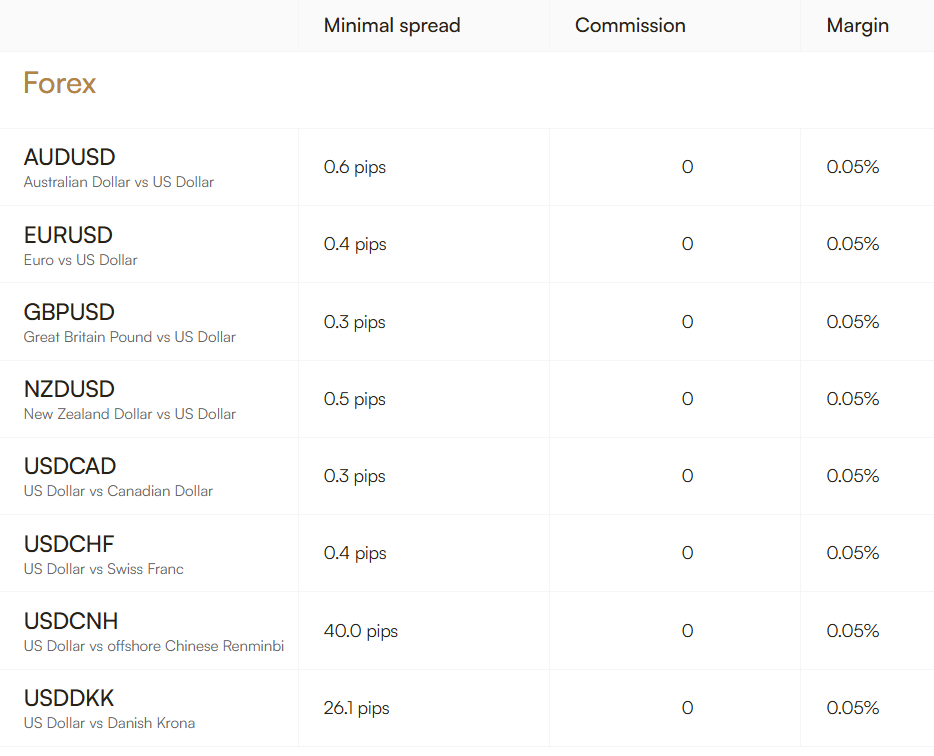The height and width of the screenshot is (756, 934).
Task: Click the Euro vs US Dollar description
Action: coord(81,260)
